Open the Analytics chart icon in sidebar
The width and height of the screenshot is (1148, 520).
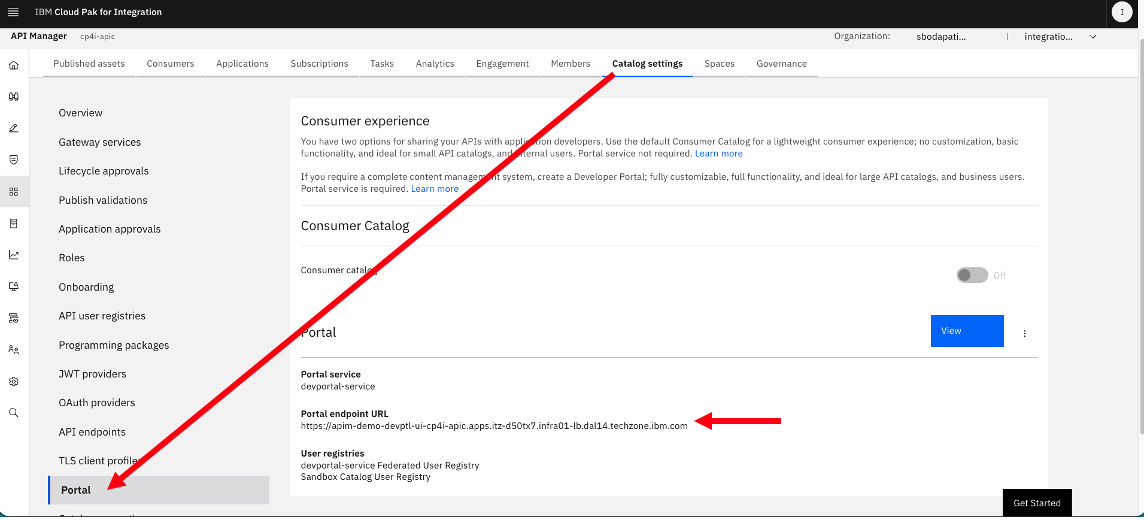[13, 255]
